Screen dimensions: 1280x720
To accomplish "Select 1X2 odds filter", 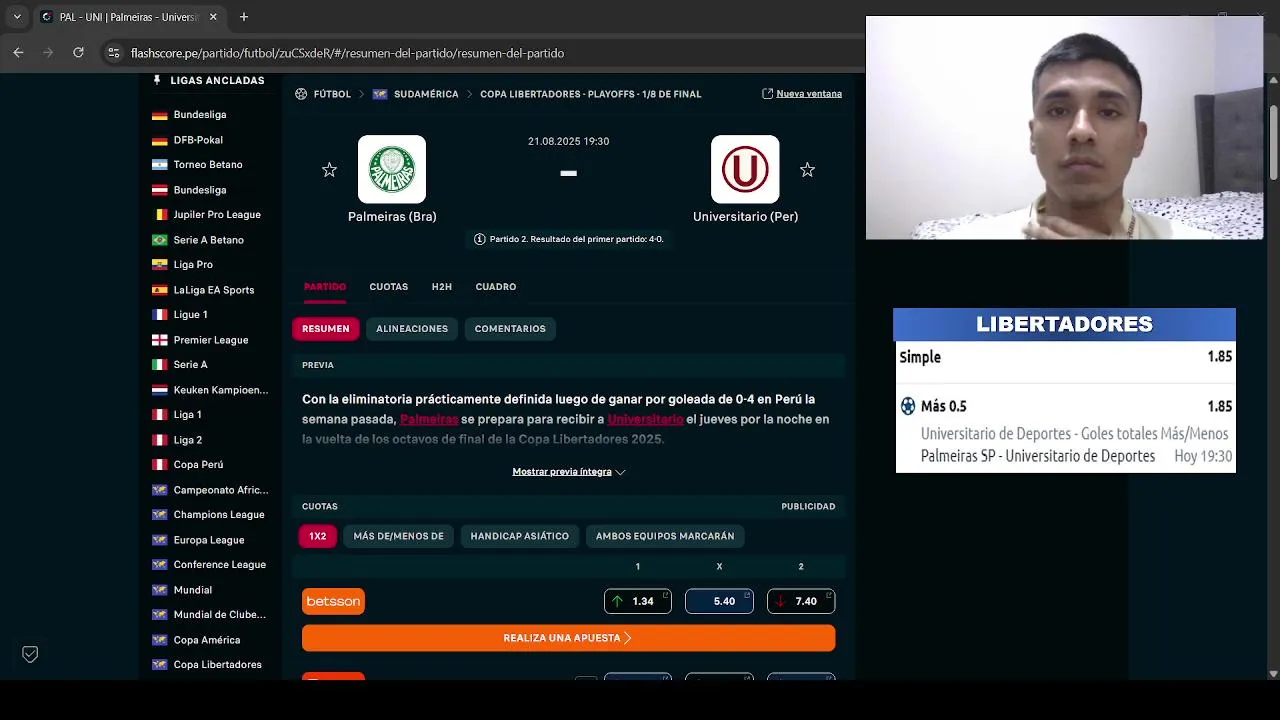I will (x=318, y=536).
